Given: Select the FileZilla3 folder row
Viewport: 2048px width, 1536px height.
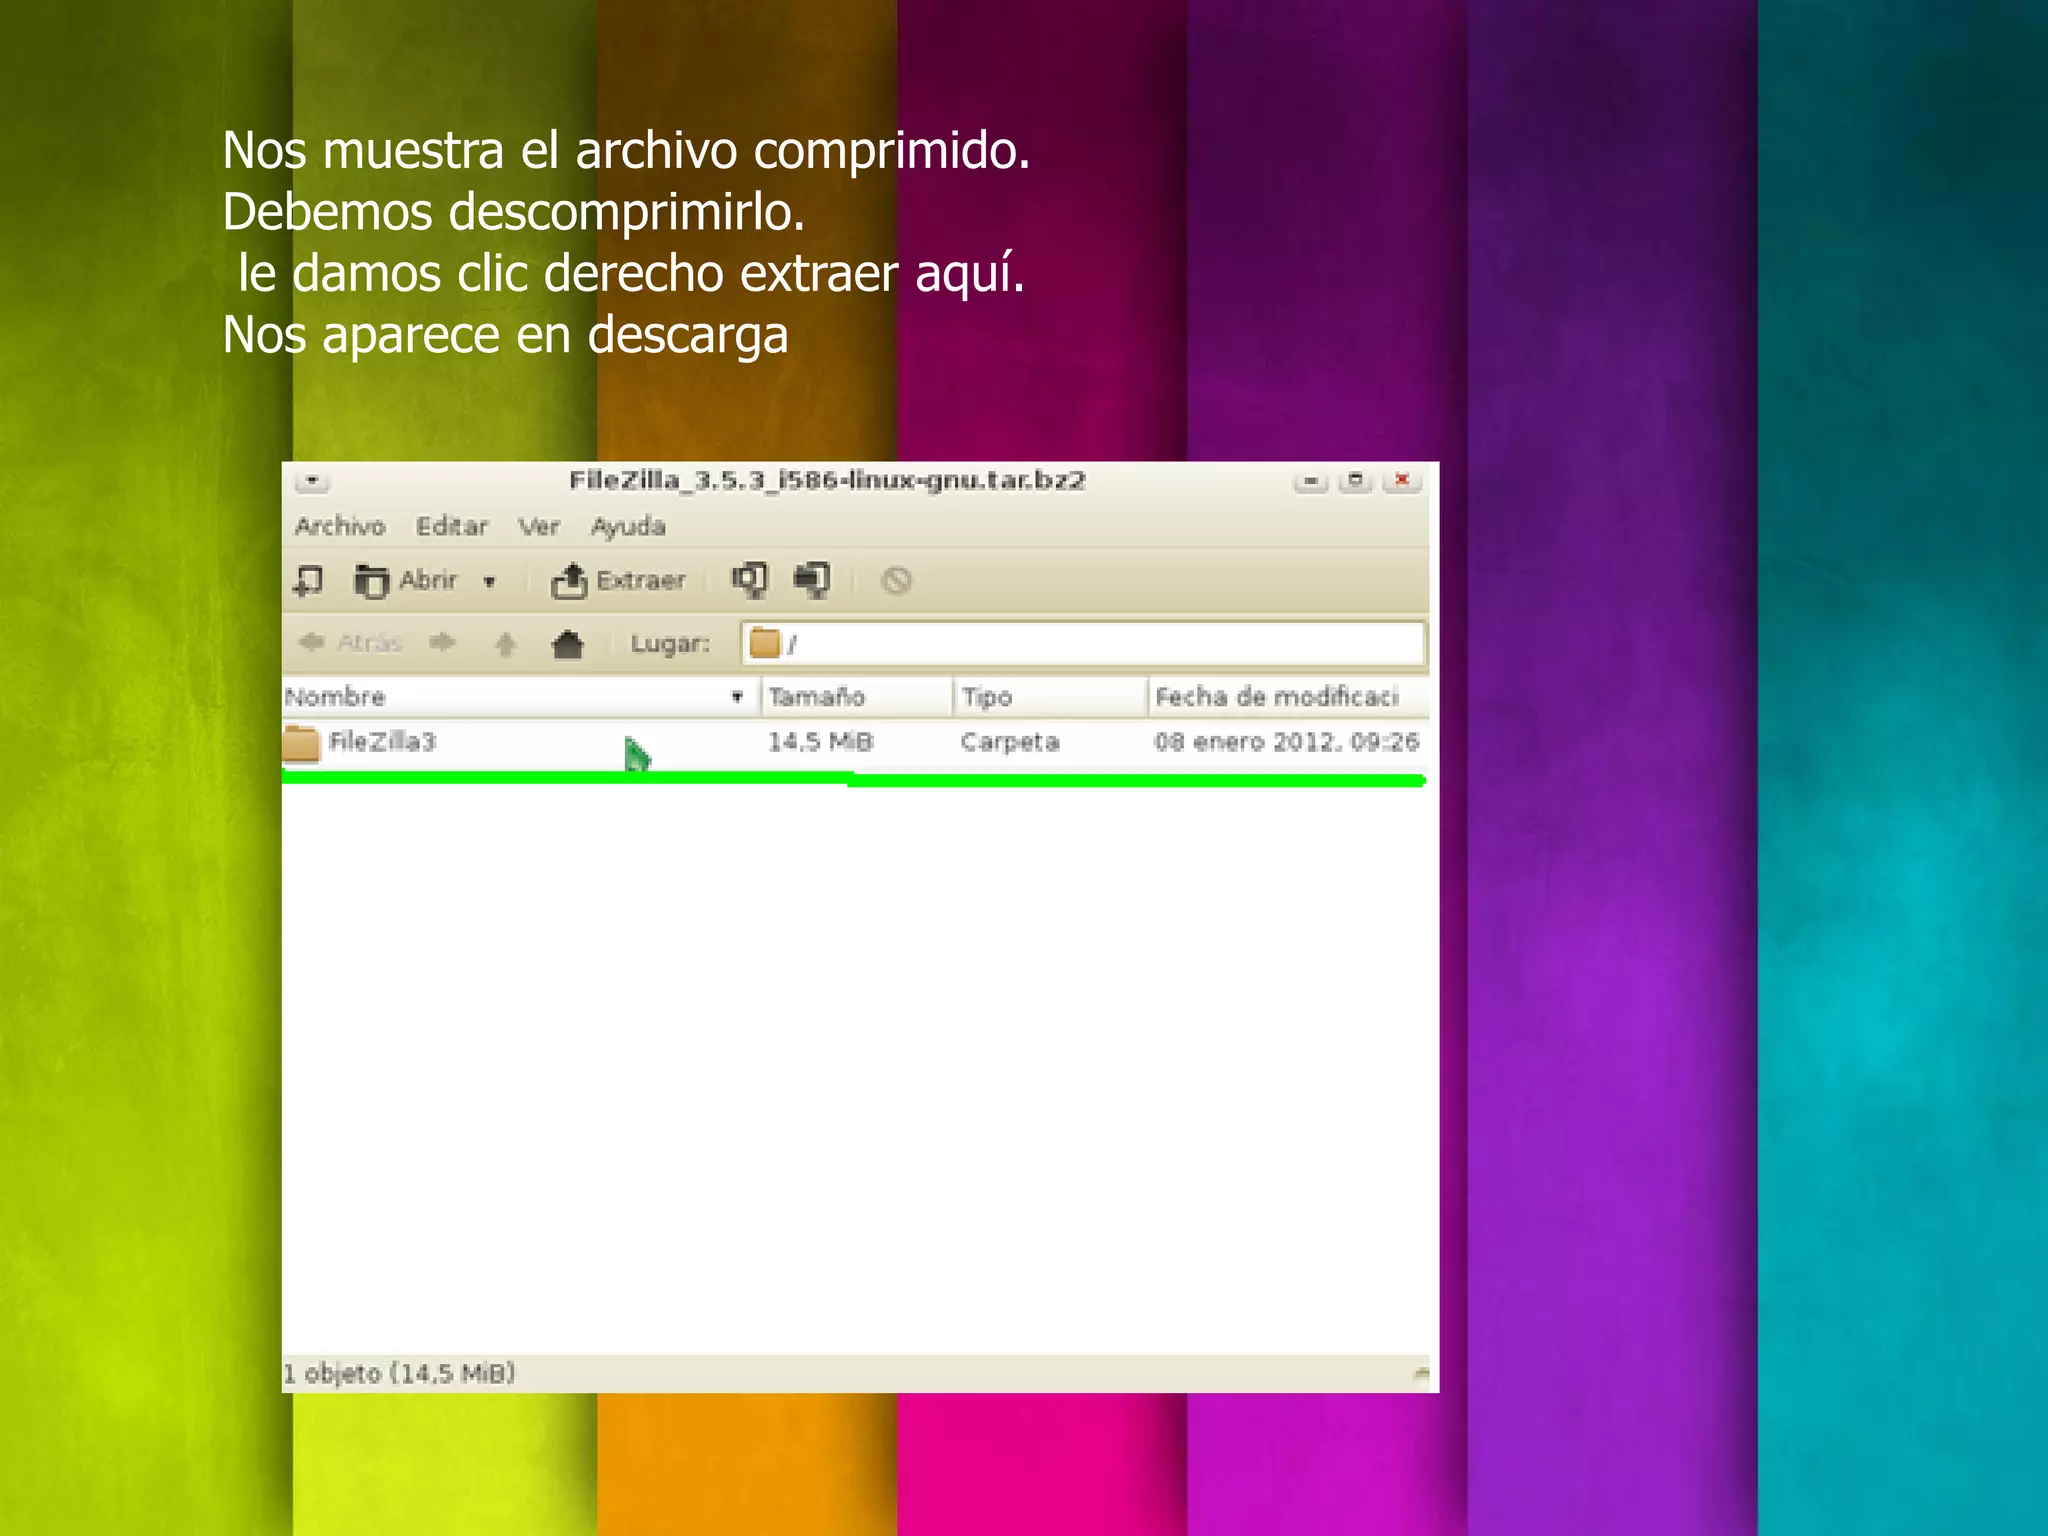Looking at the screenshot, I should (382, 742).
